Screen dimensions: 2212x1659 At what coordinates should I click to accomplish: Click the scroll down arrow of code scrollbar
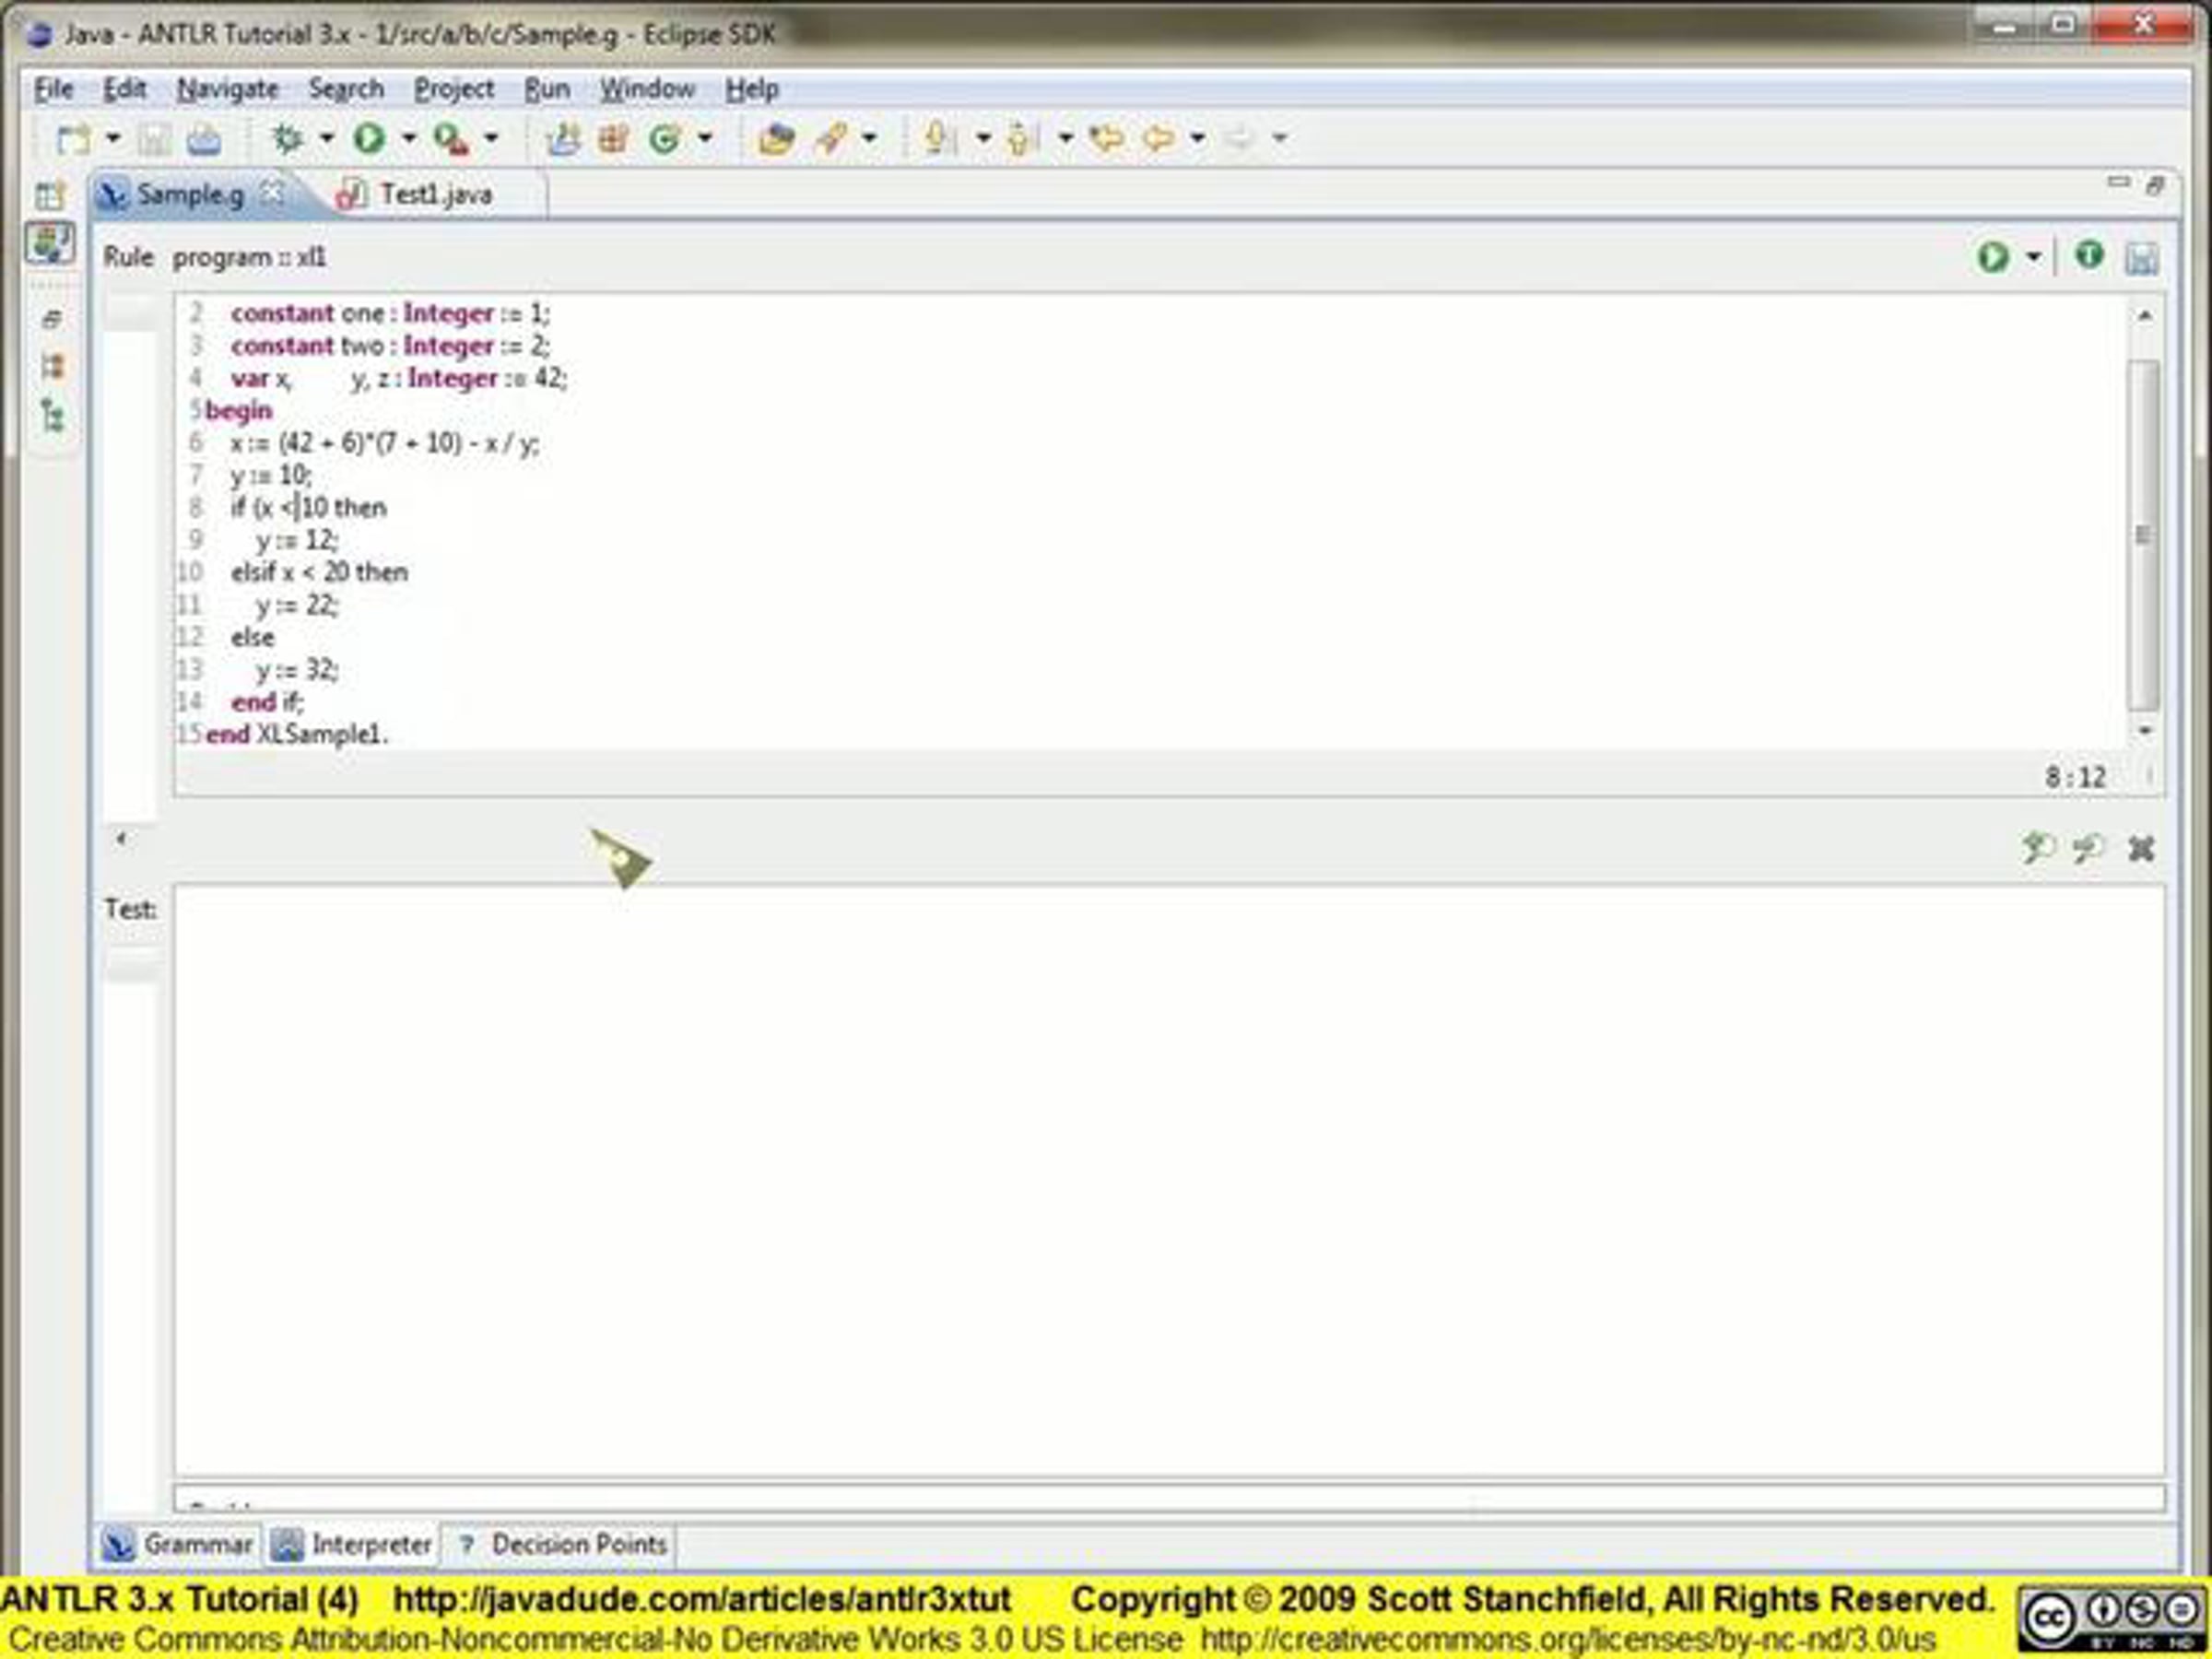coord(2144,731)
